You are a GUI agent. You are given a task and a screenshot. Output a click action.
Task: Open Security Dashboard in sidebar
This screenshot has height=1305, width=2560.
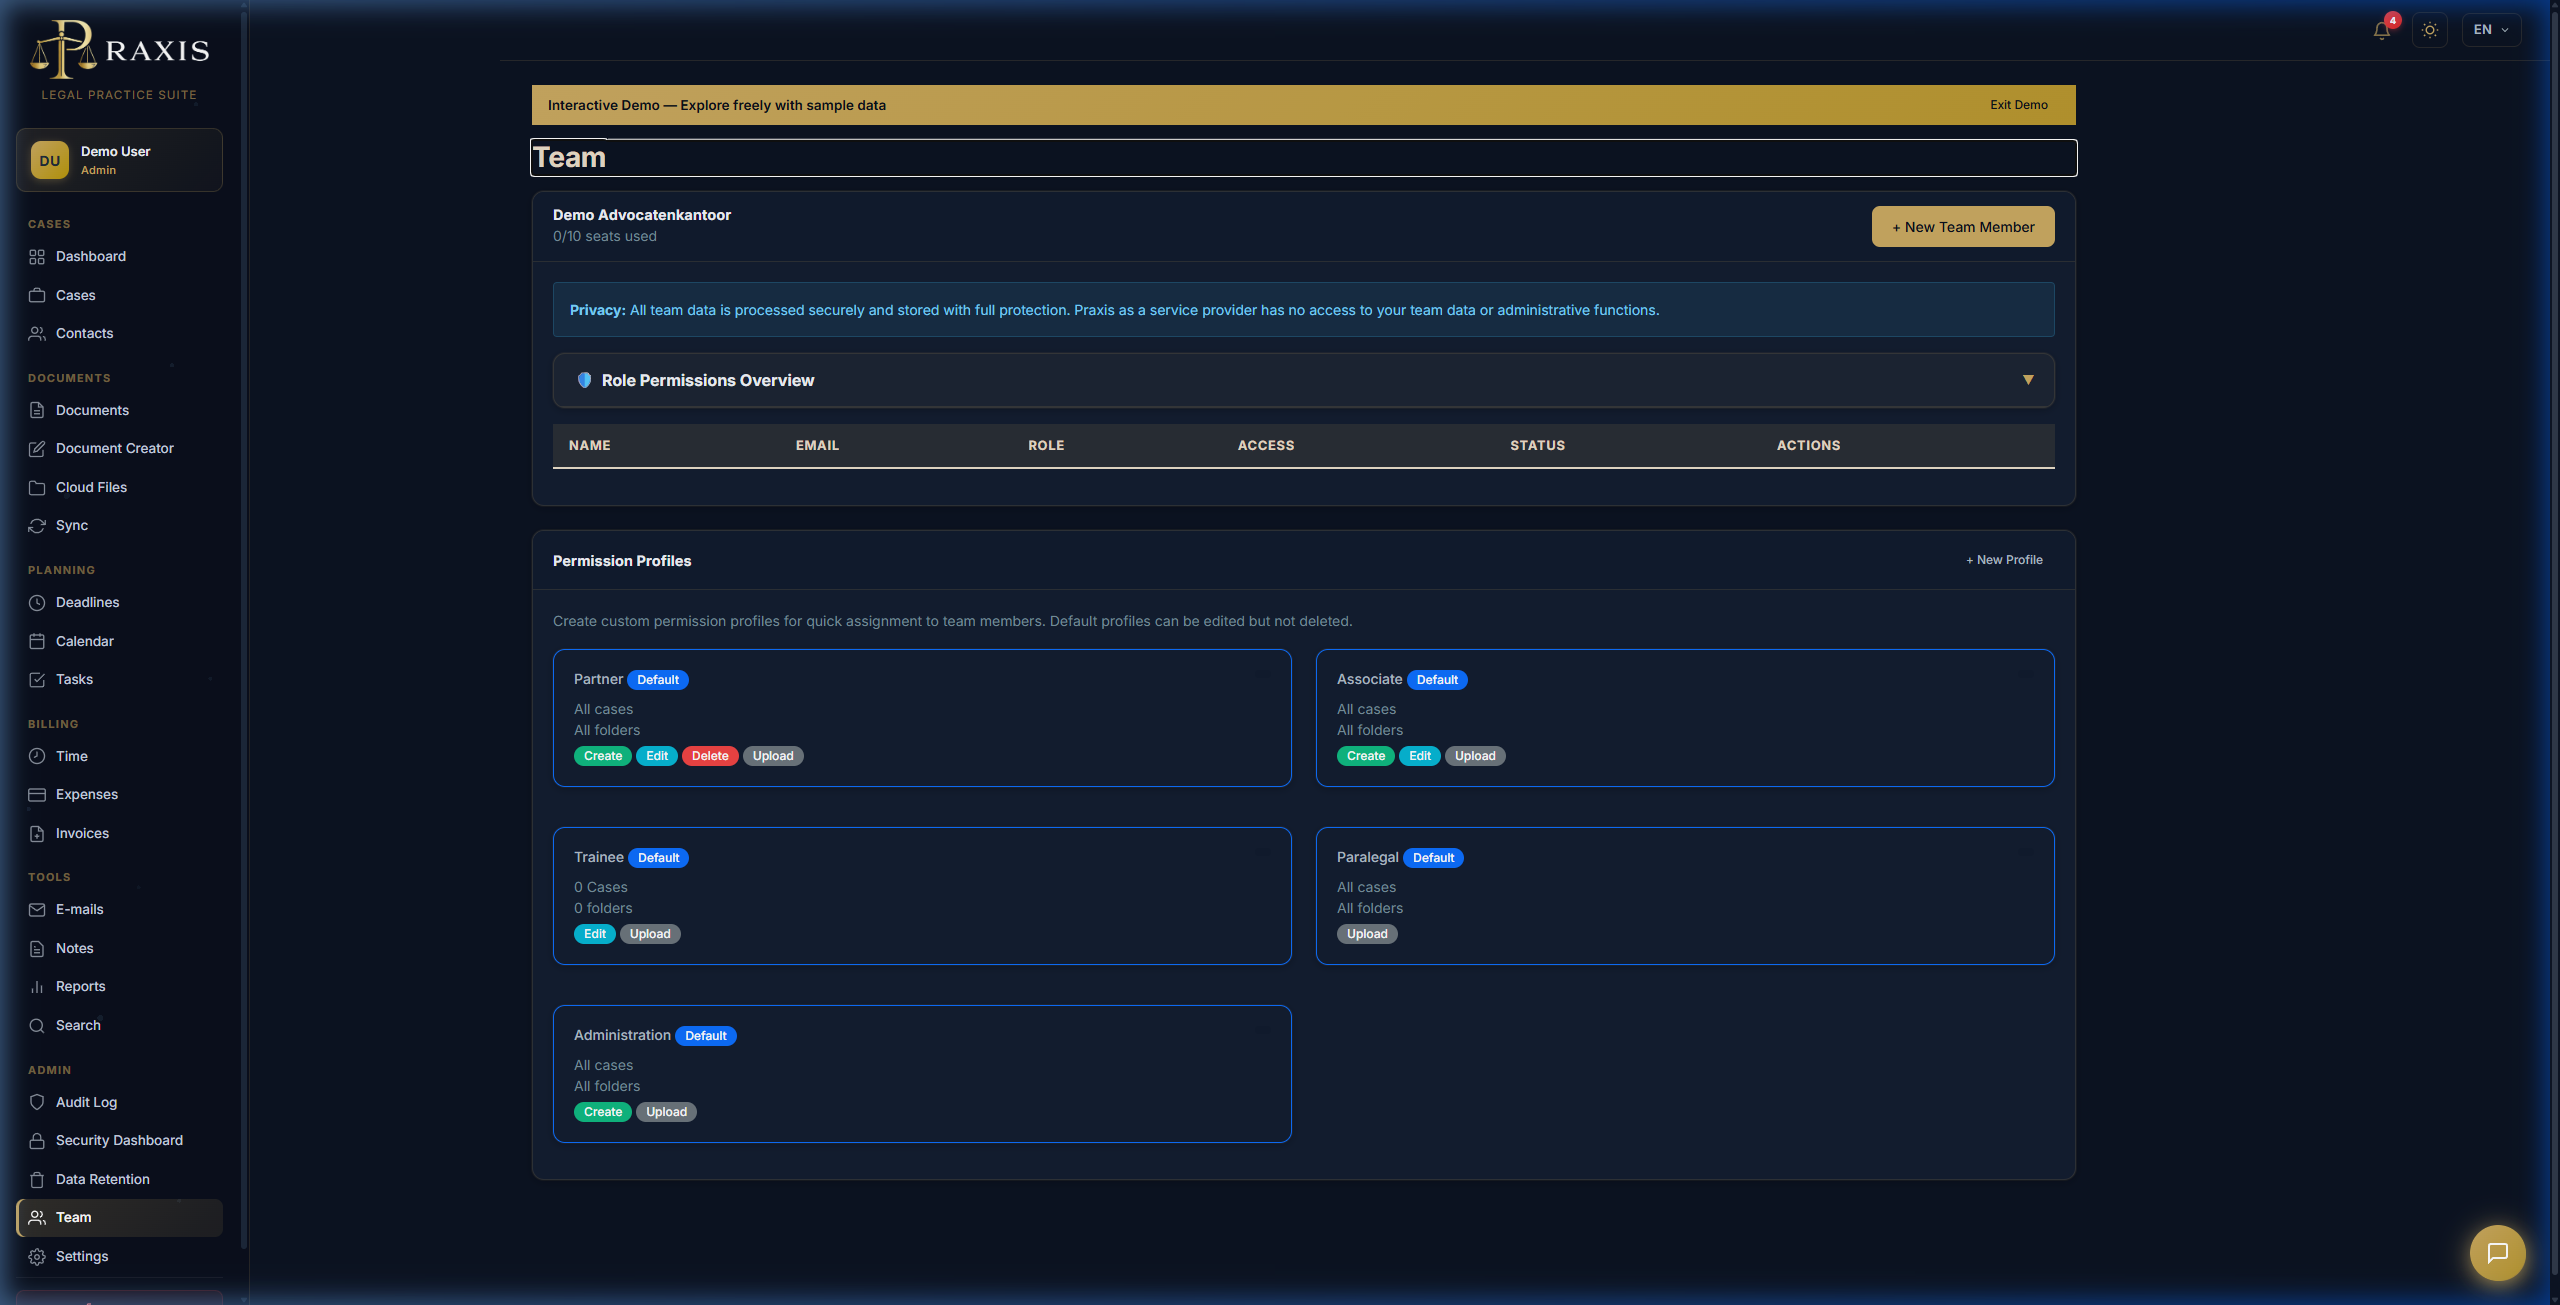click(120, 1140)
